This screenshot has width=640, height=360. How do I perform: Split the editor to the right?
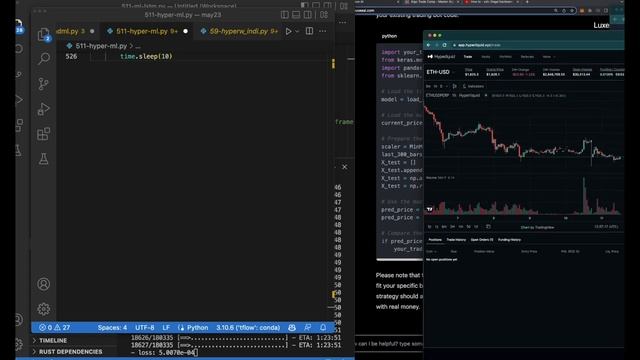[309, 31]
